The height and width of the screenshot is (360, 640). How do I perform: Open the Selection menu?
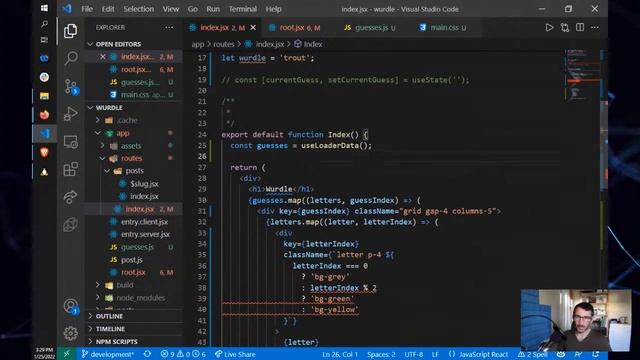(138, 9)
